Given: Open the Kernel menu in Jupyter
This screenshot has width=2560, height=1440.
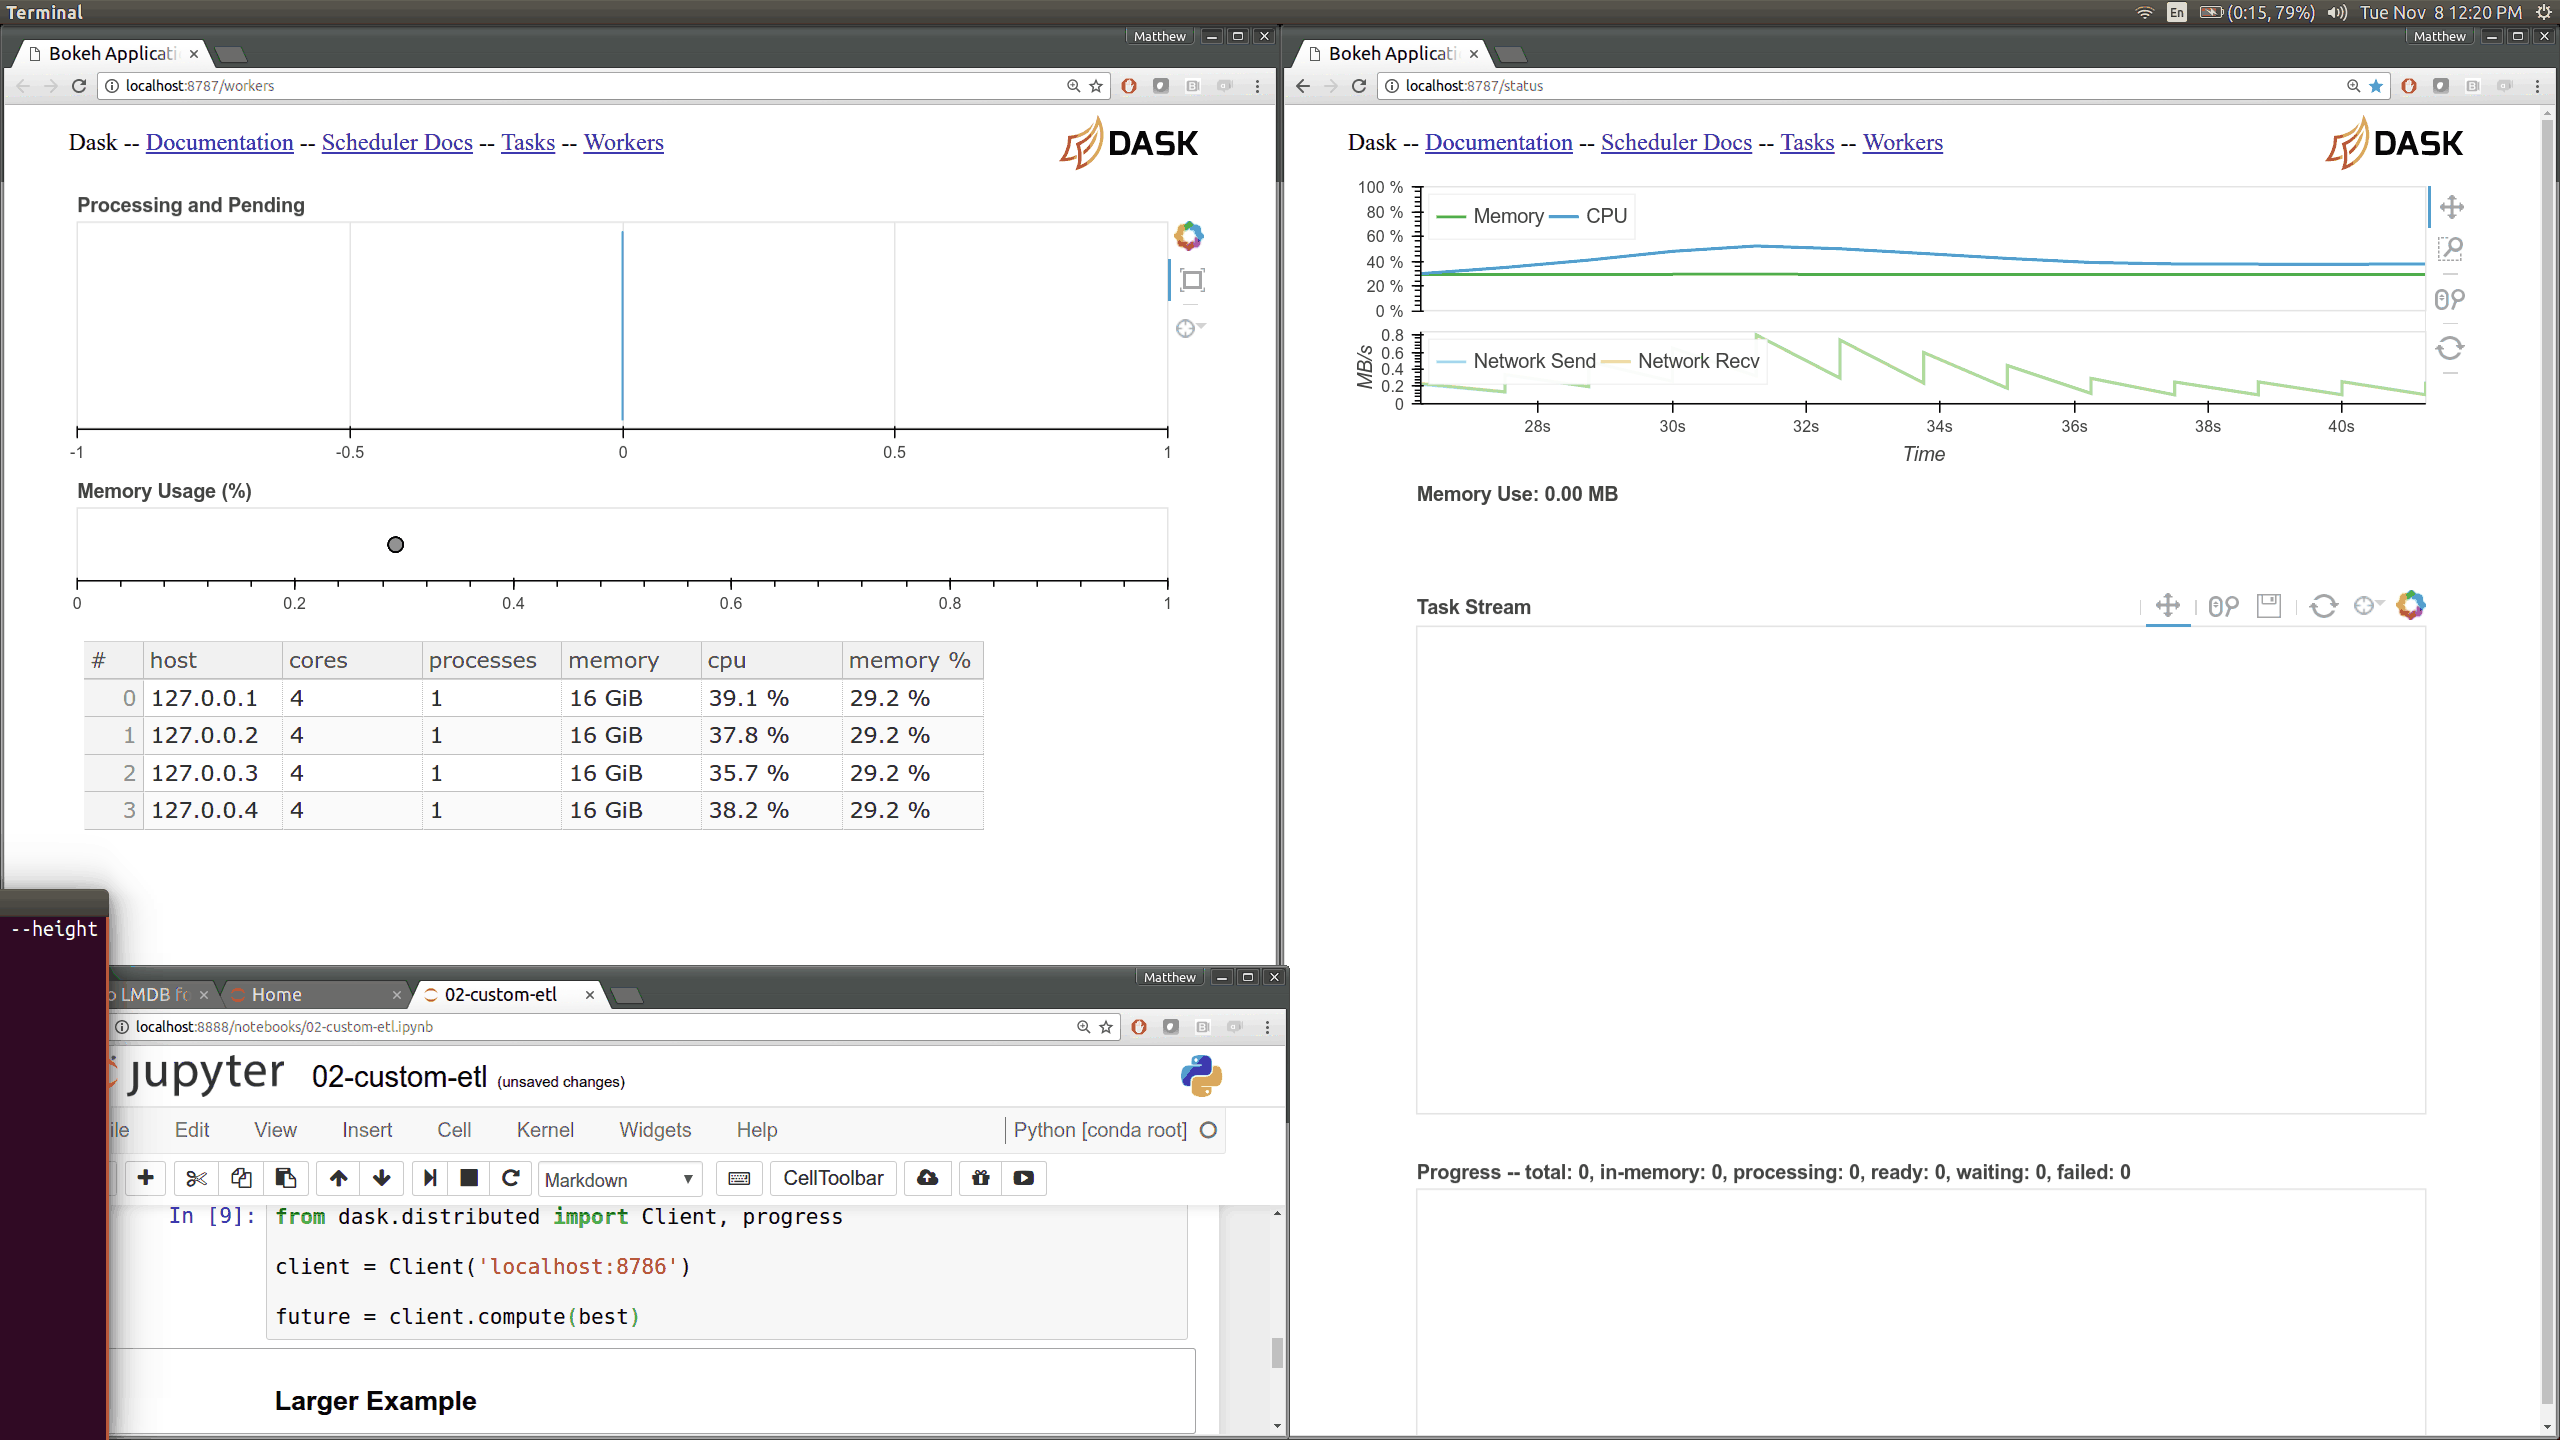Looking at the screenshot, I should pyautogui.click(x=545, y=1130).
